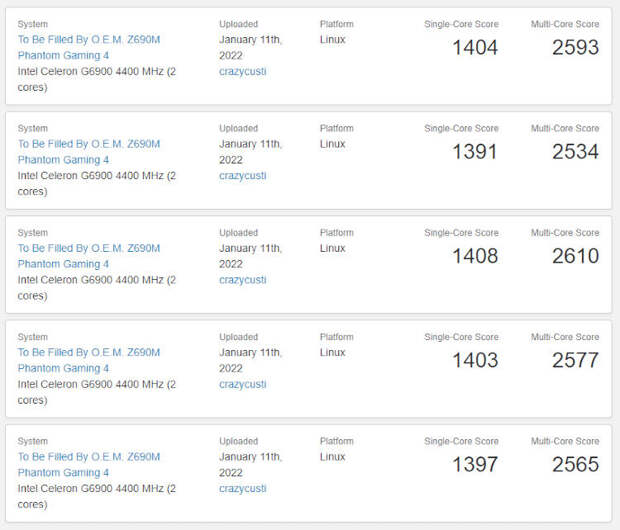The height and width of the screenshot is (530, 620).
Task: Click crazycusti uploader link in the 2565 result
Action: click(242, 488)
